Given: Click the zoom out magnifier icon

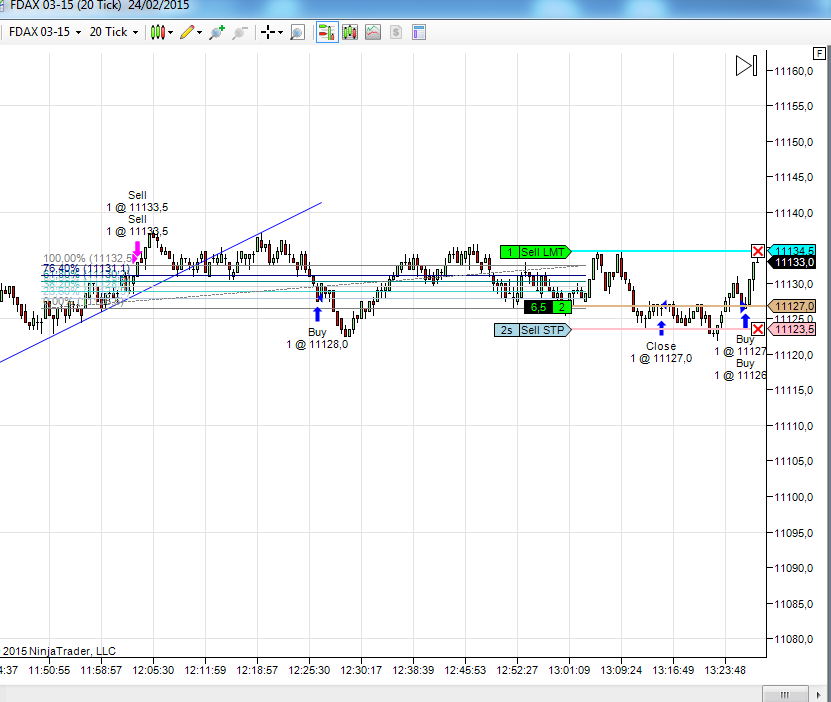Looking at the screenshot, I should click(x=240, y=32).
